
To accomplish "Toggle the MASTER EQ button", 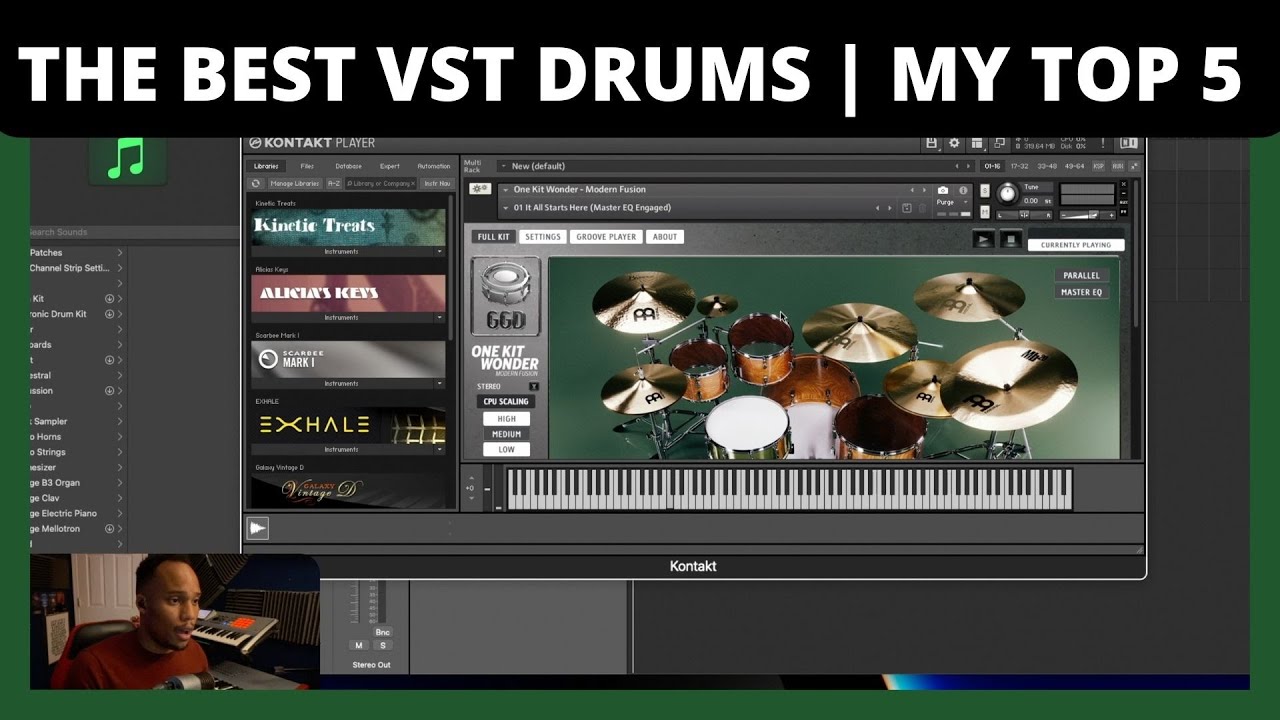I will click(1081, 292).
